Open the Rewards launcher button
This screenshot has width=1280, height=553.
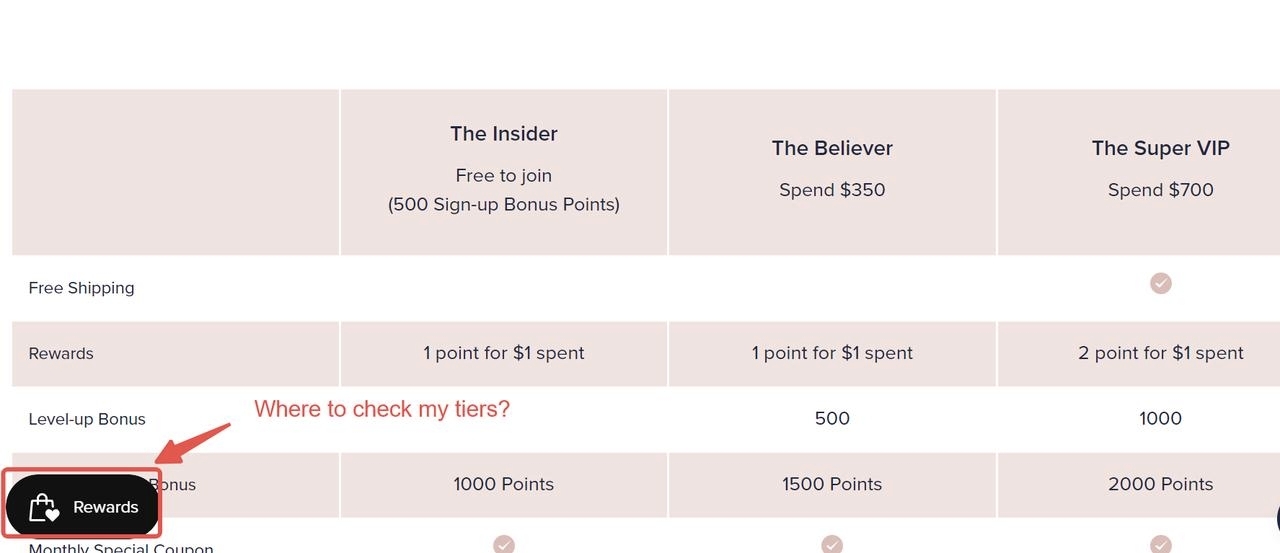pos(83,506)
